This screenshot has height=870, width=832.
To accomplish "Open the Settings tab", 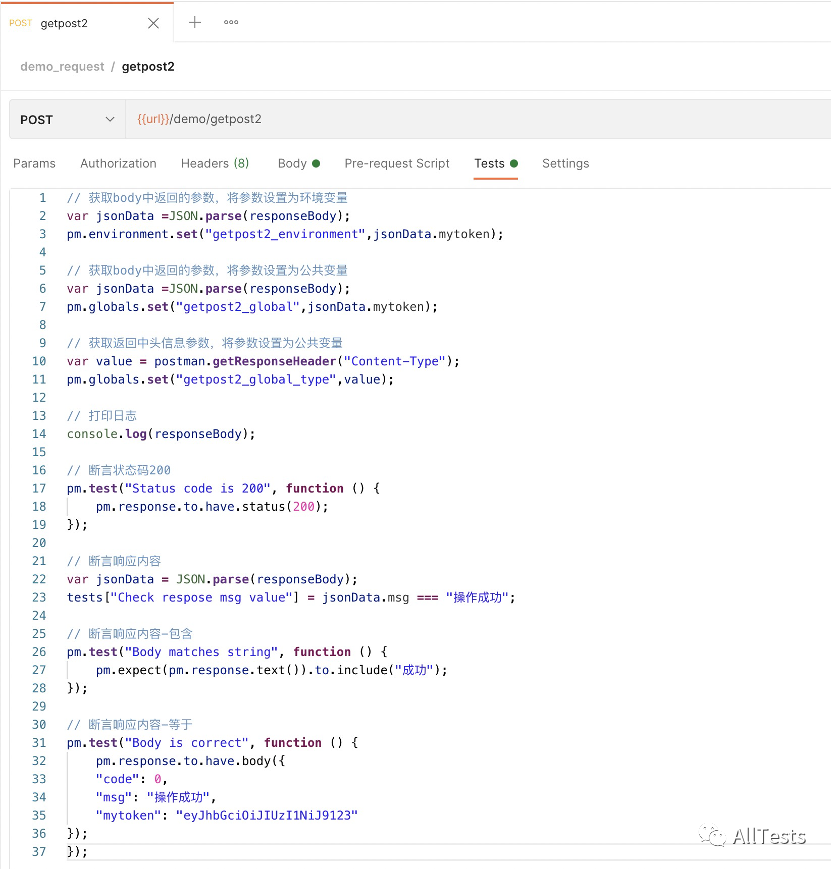I will (565, 164).
